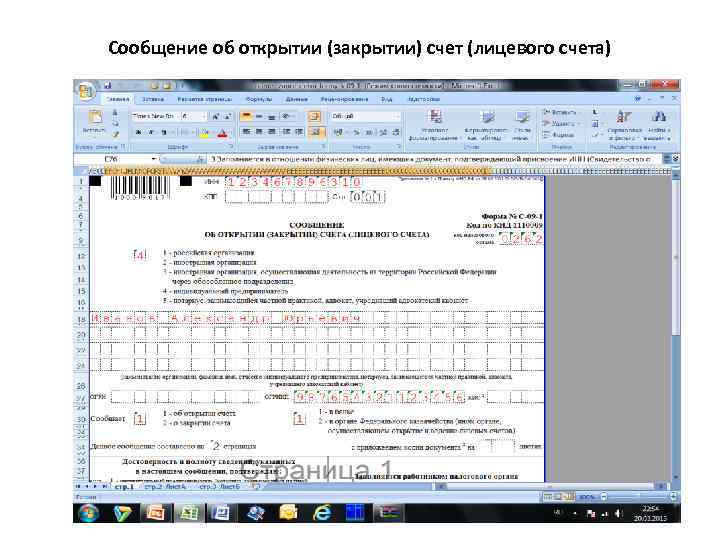This screenshot has height=540, width=720.
Task: Toggle Wrap Text in the alignment group
Action: point(315,116)
